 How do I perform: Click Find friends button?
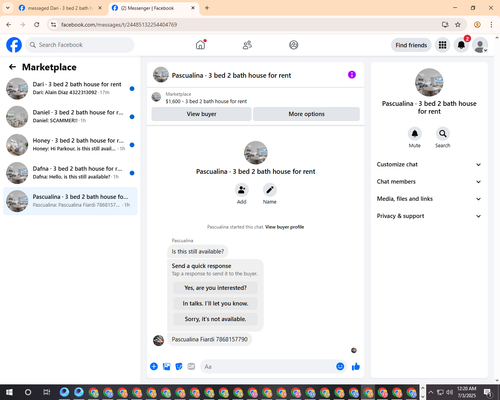pyautogui.click(x=411, y=45)
